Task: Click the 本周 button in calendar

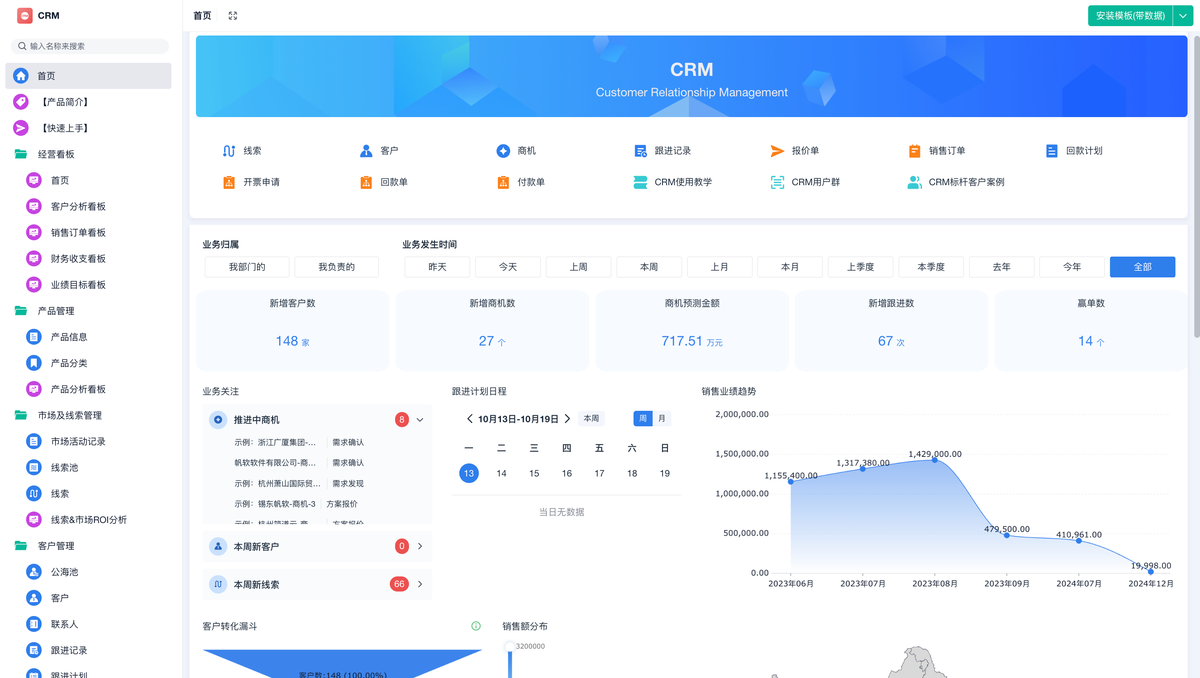Action: (592, 419)
